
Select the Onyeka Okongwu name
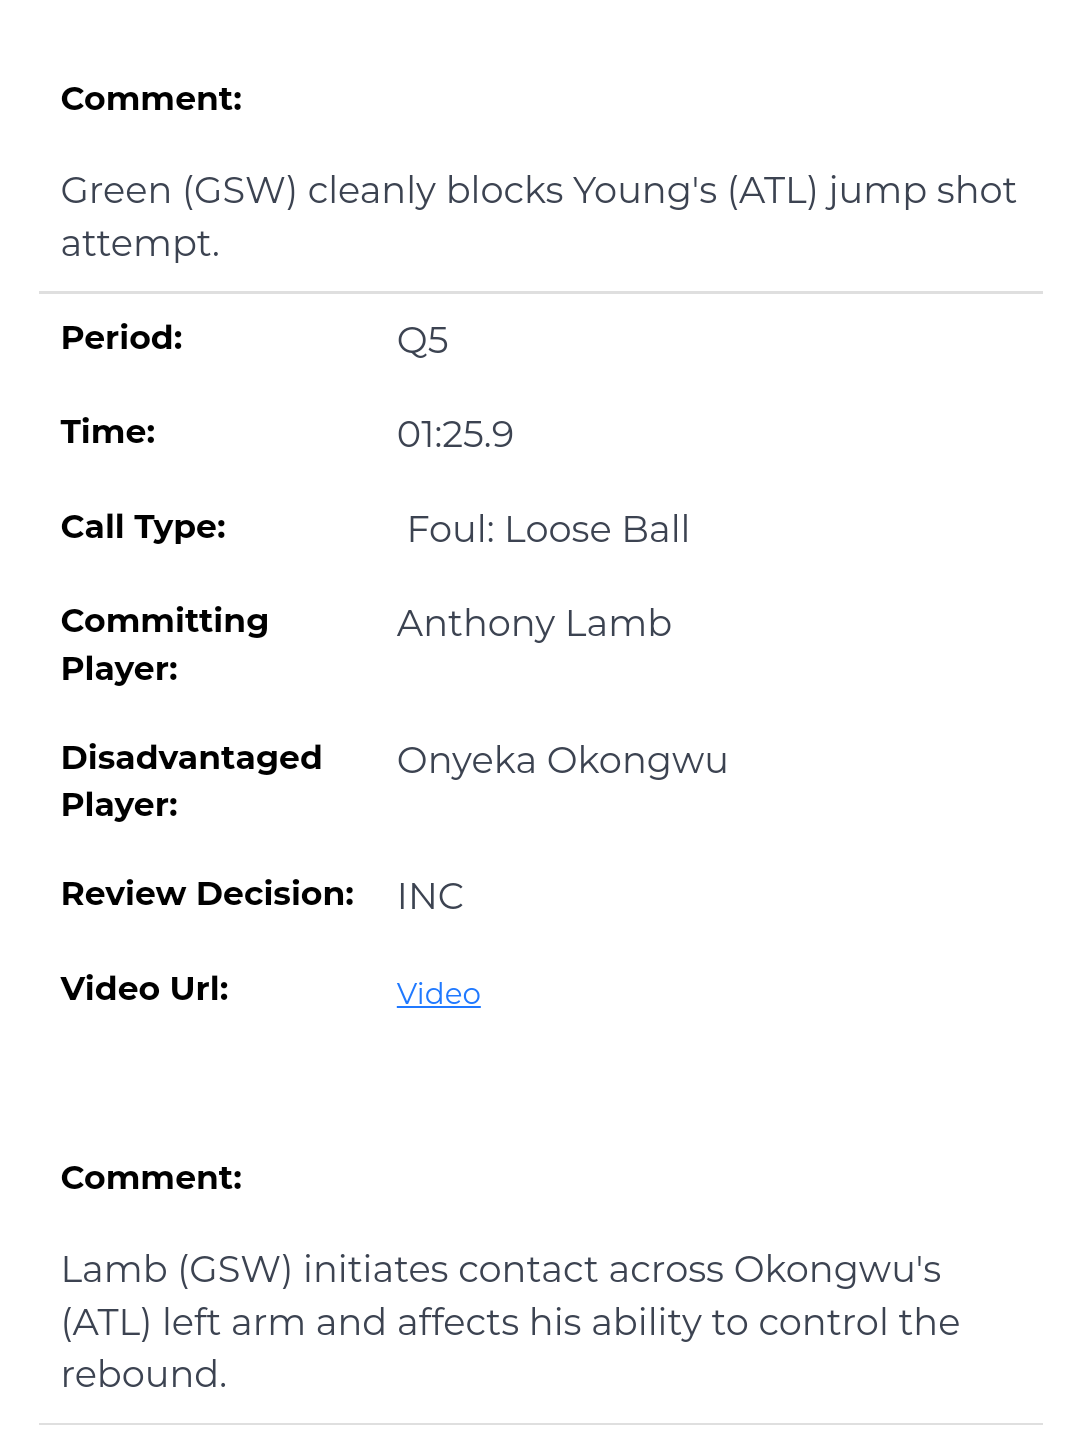click(x=562, y=760)
